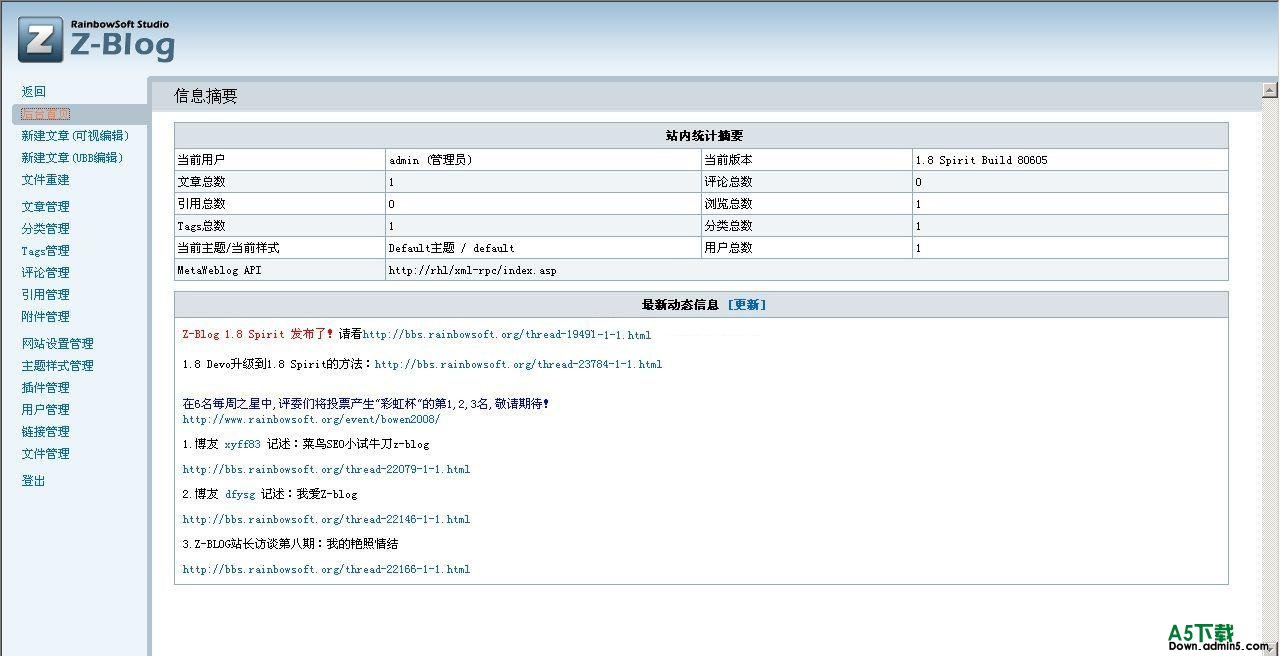1280x656 pixels.
Task: Open the thread-22146-1-1.html link
Action: (x=326, y=519)
